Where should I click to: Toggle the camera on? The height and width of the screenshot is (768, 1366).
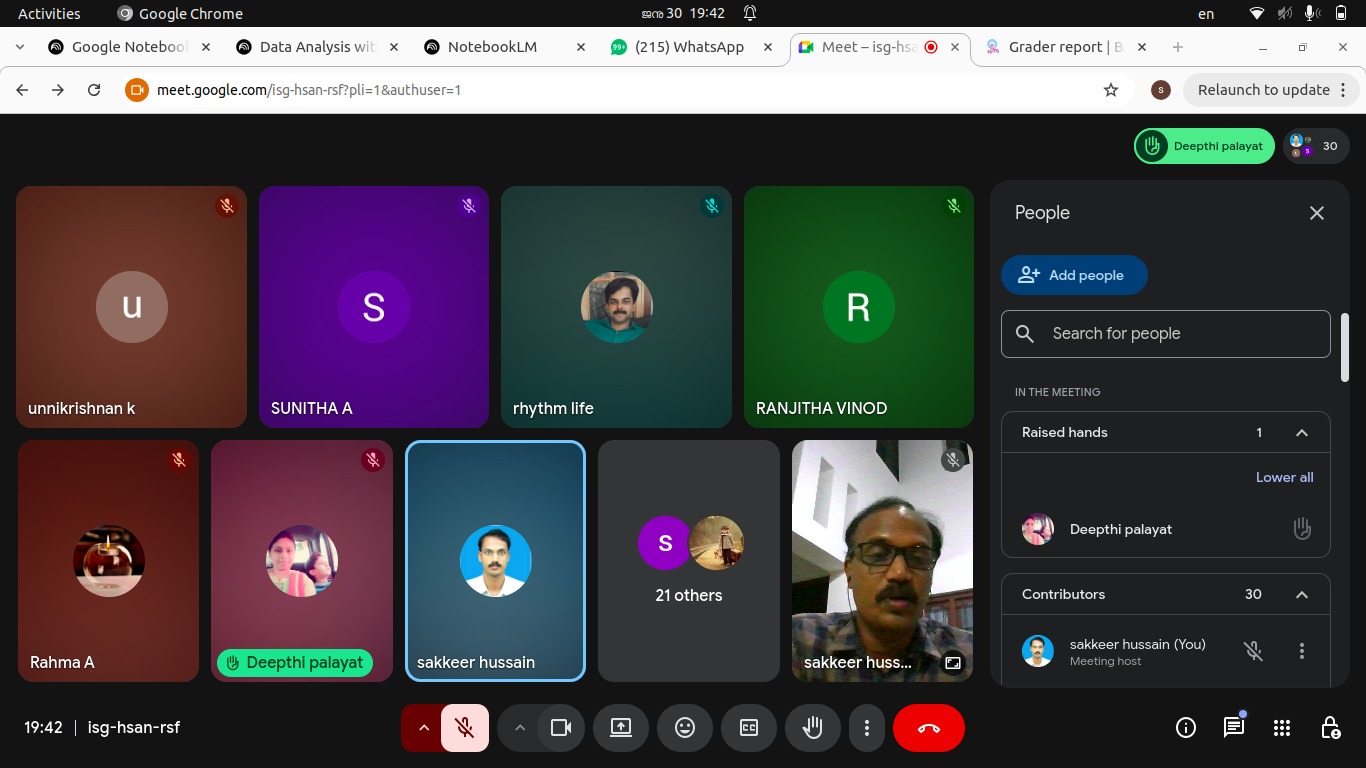561,728
